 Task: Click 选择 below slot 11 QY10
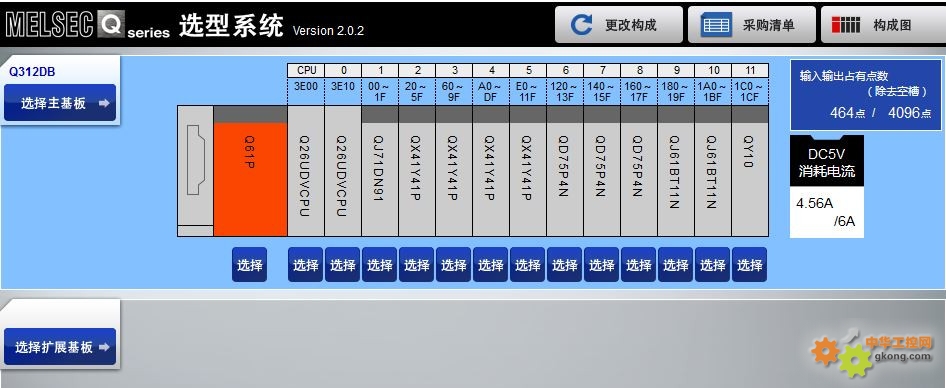pyautogui.click(x=750, y=264)
